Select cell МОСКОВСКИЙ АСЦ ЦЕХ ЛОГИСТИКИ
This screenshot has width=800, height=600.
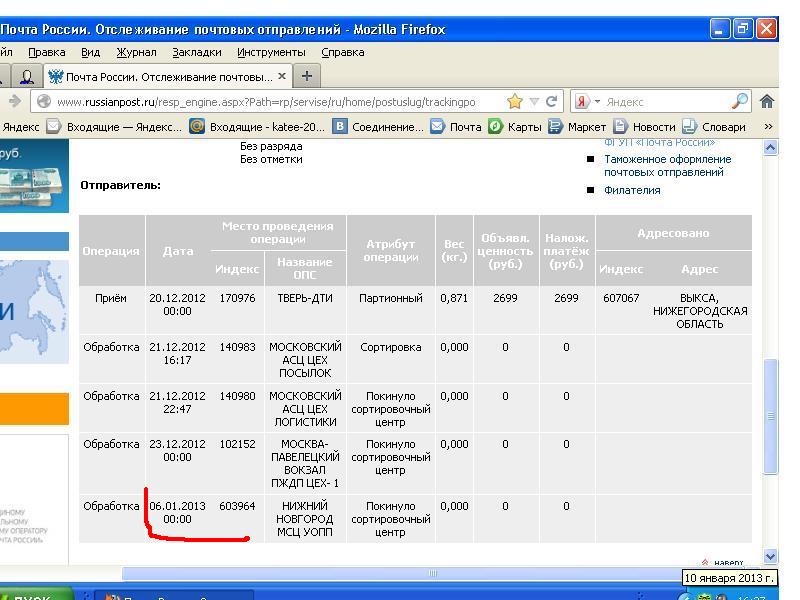(305, 409)
